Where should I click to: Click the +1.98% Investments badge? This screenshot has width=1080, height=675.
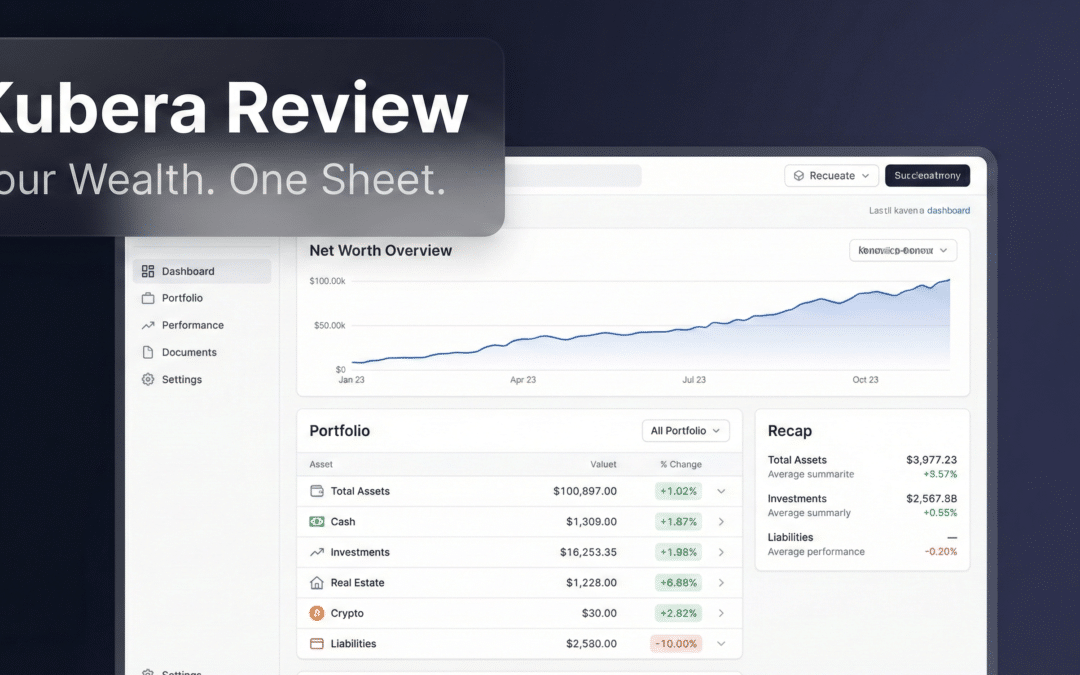point(678,552)
